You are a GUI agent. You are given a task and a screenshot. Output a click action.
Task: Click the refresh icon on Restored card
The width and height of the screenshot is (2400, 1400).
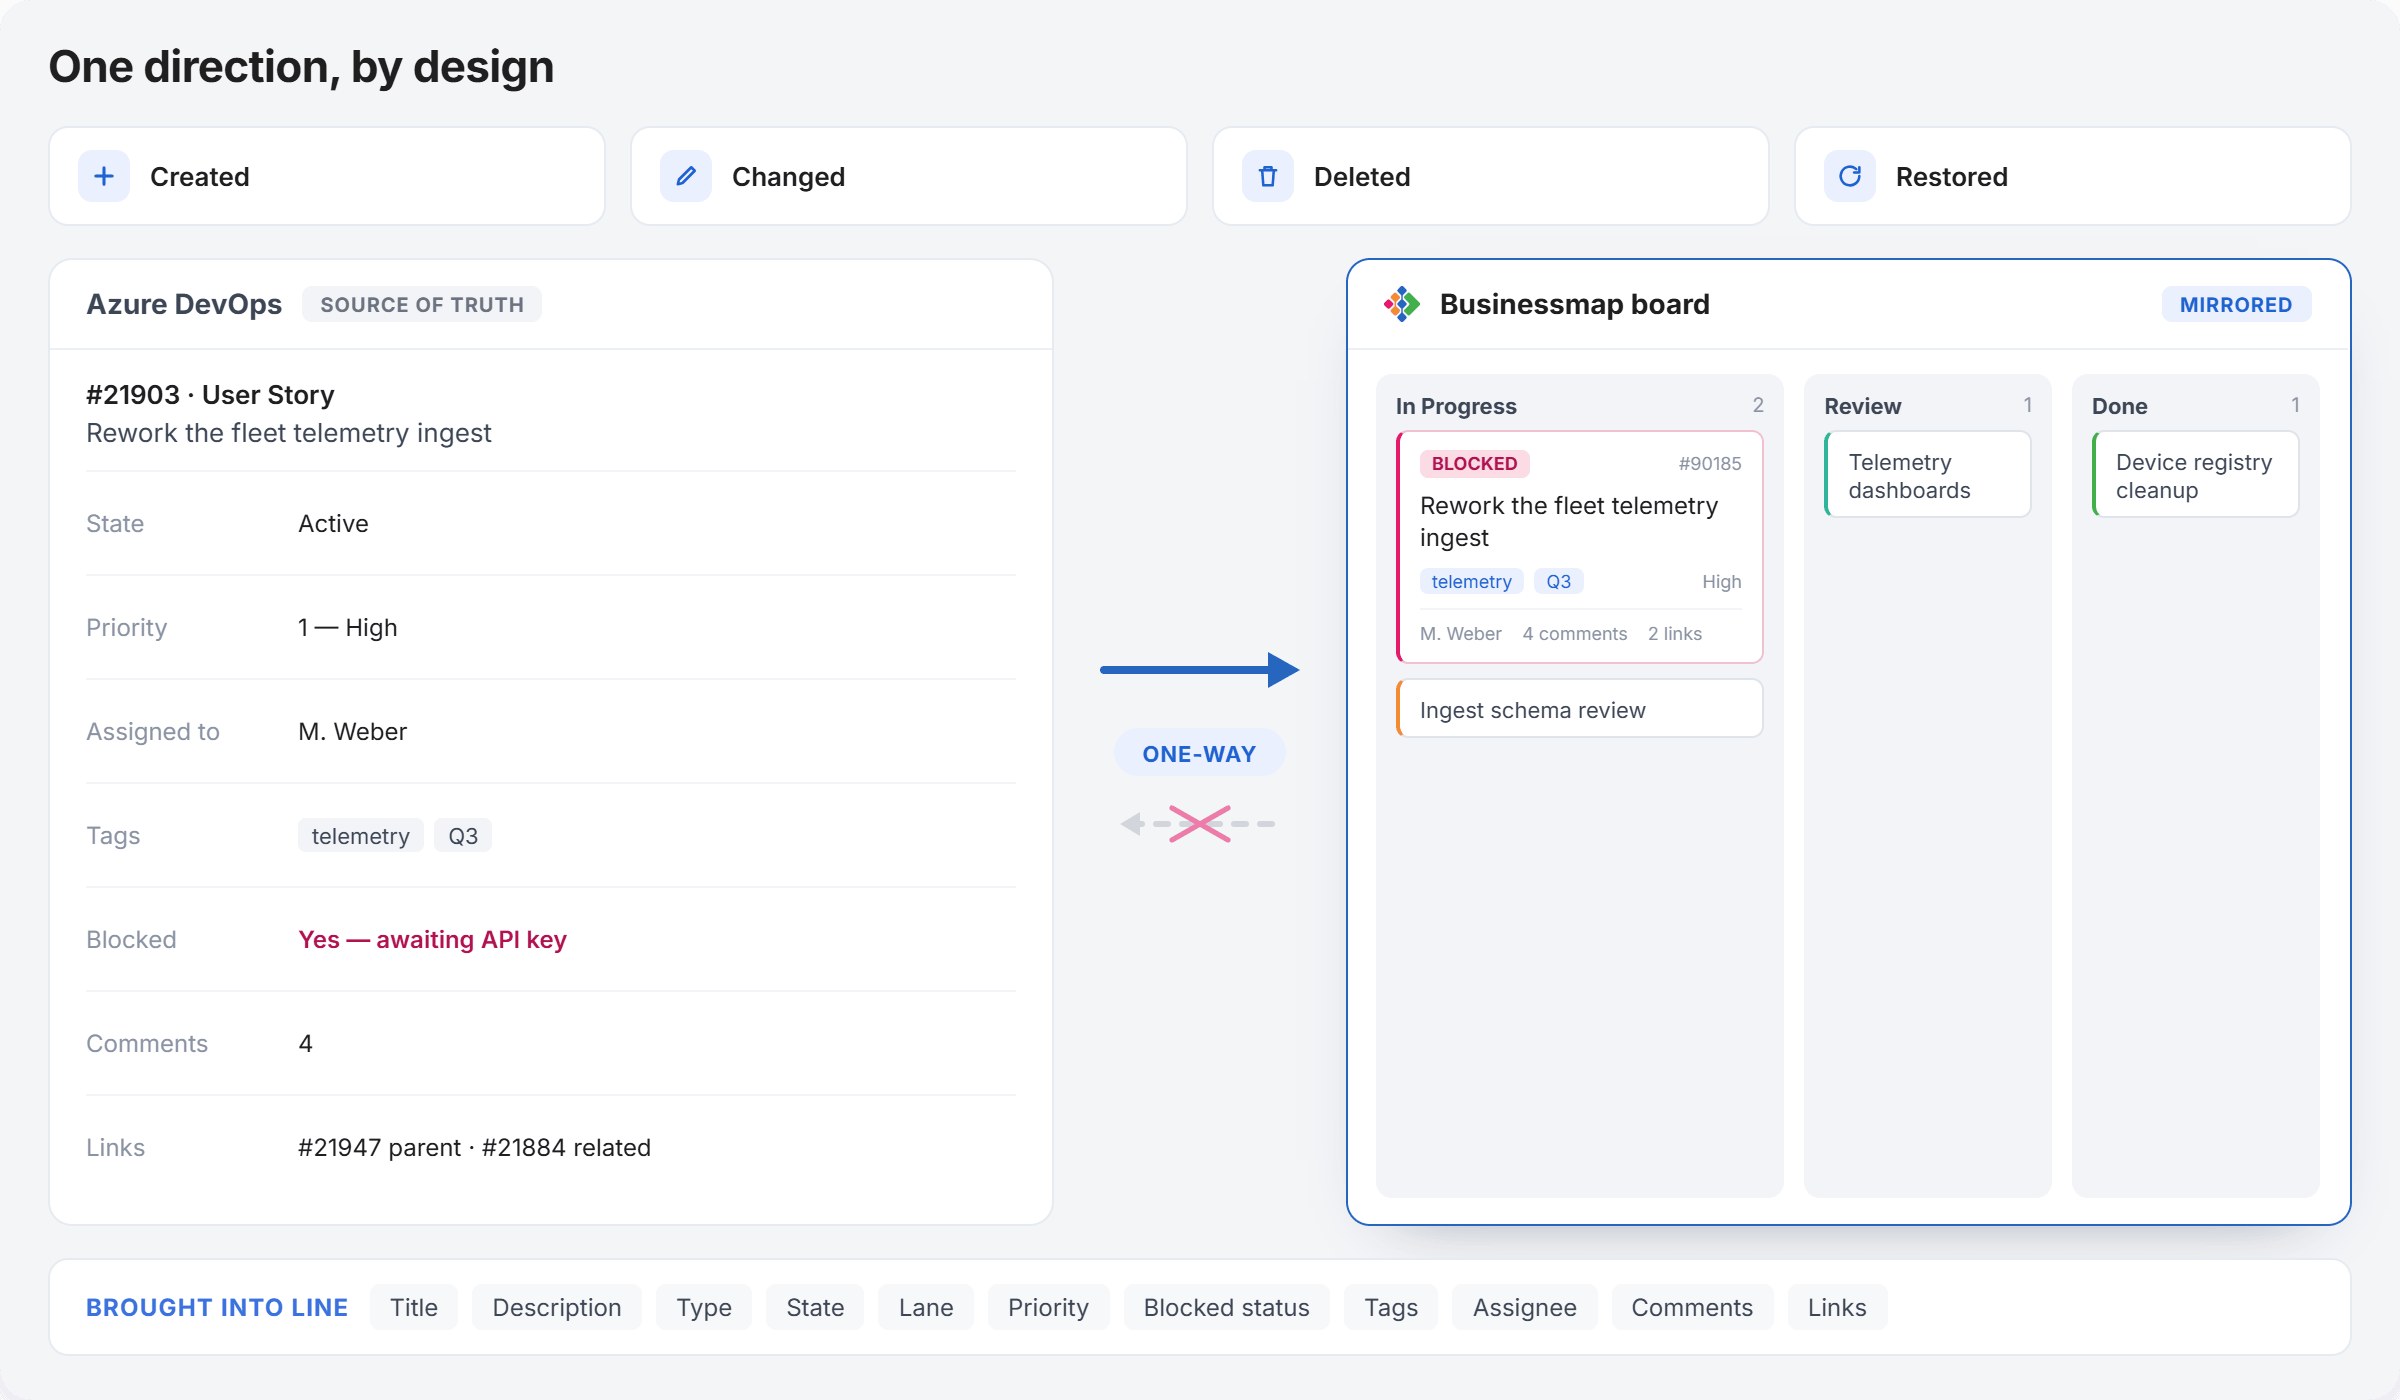pyautogui.click(x=1850, y=177)
